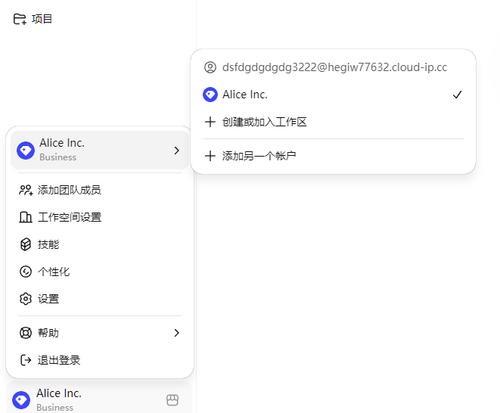Click the checkmark next to Alice Inc.
500x413 pixels.
coord(457,95)
